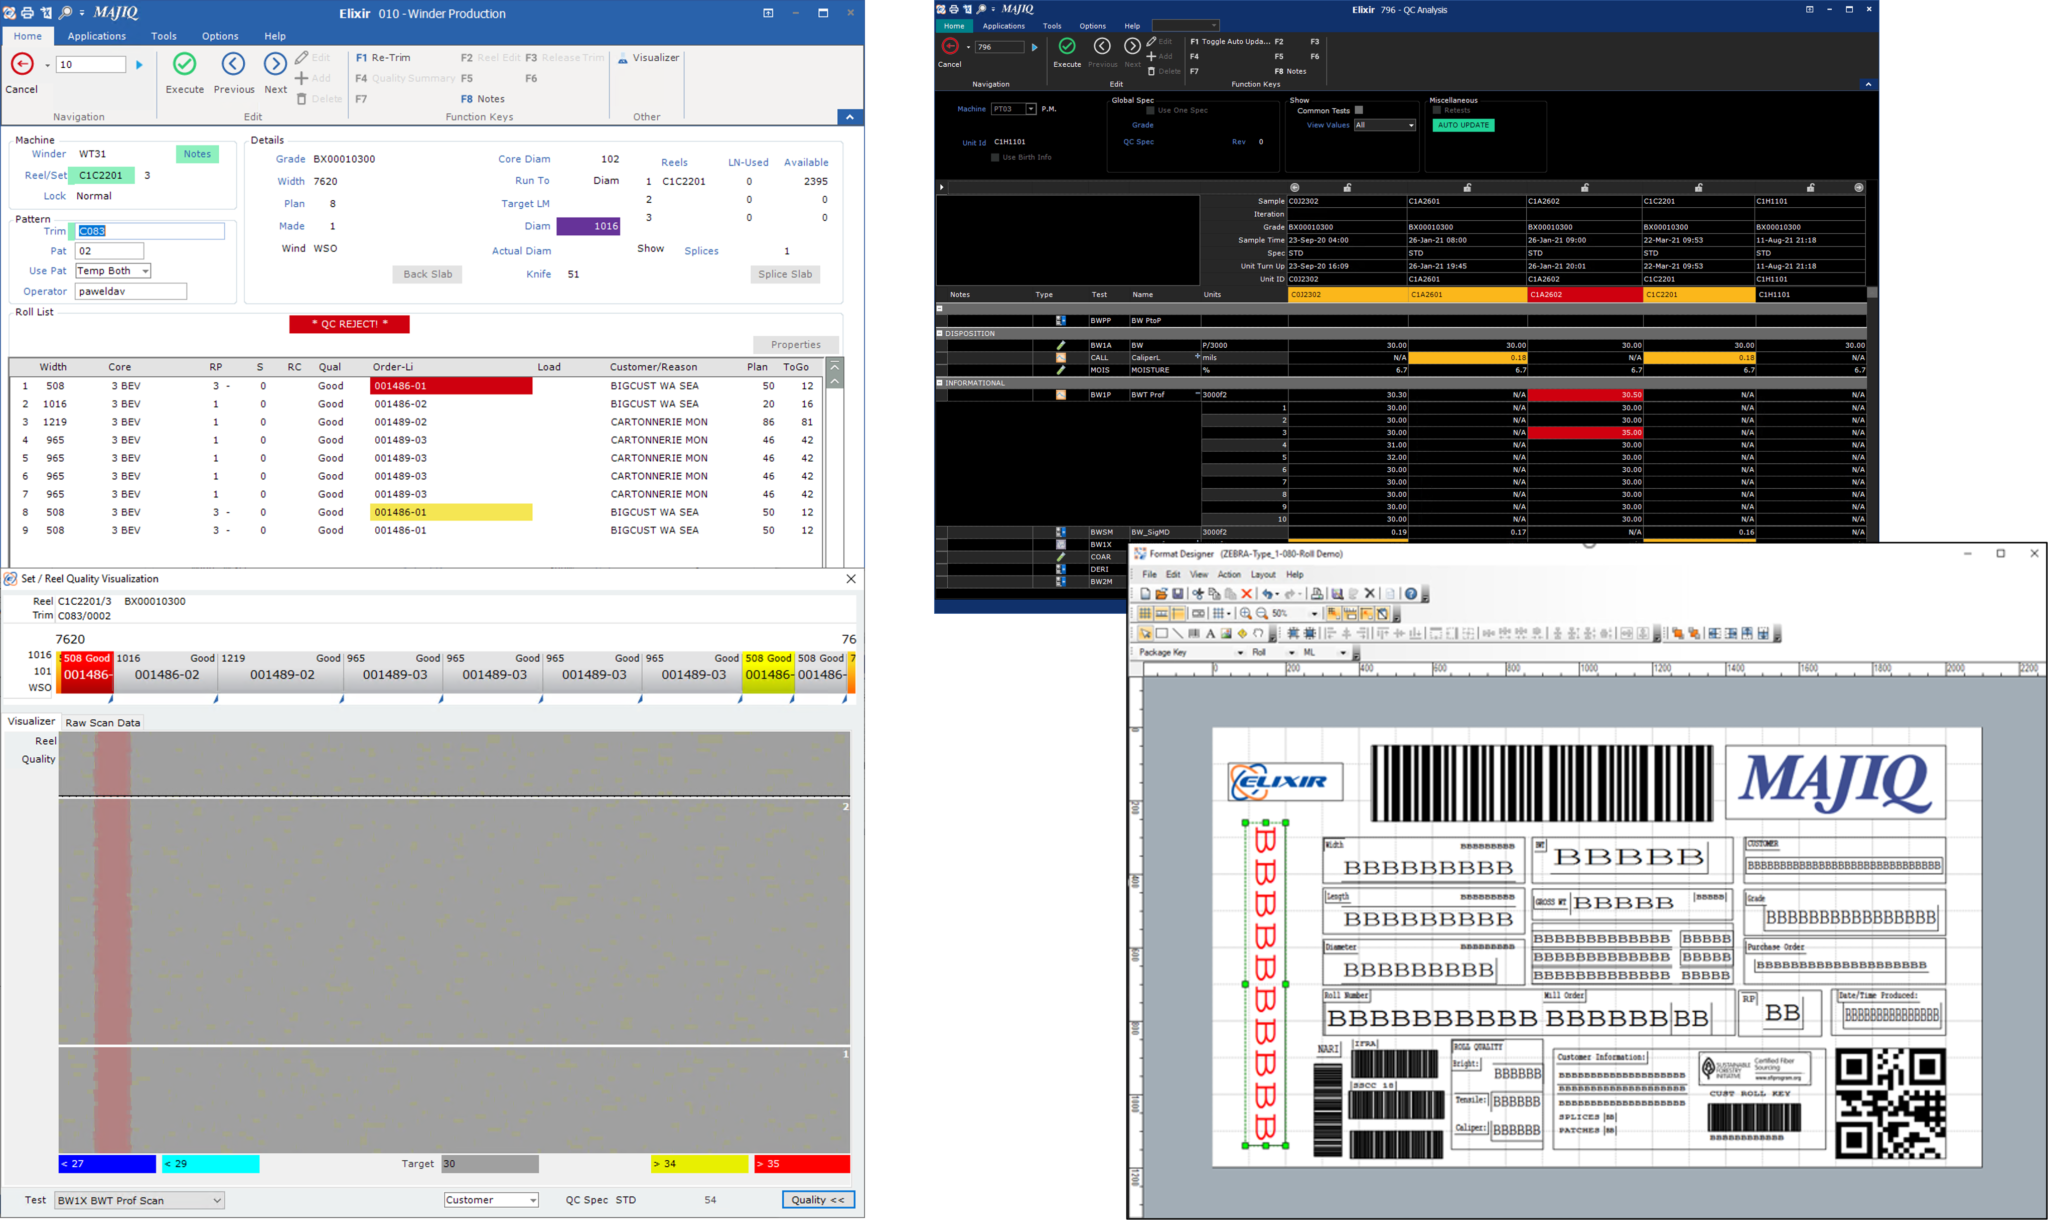
Task: Toggle lock icon above sample C1C2201 column
Action: coord(1699,188)
